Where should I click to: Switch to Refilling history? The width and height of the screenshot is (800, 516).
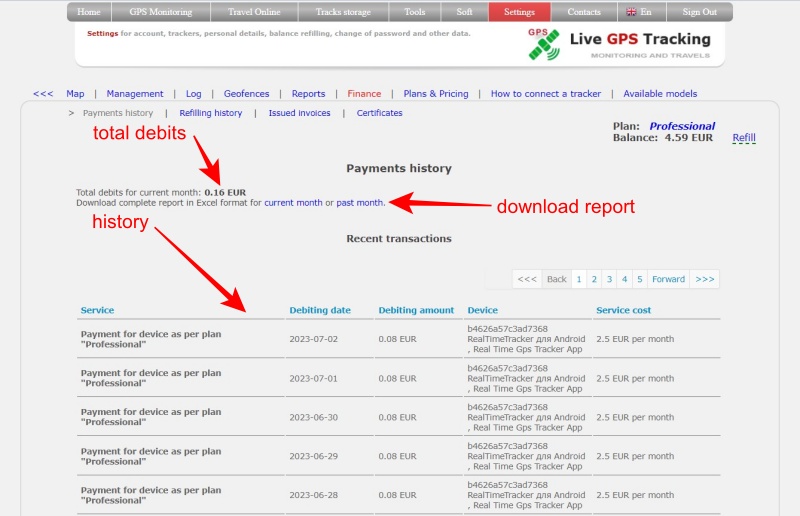(x=211, y=113)
